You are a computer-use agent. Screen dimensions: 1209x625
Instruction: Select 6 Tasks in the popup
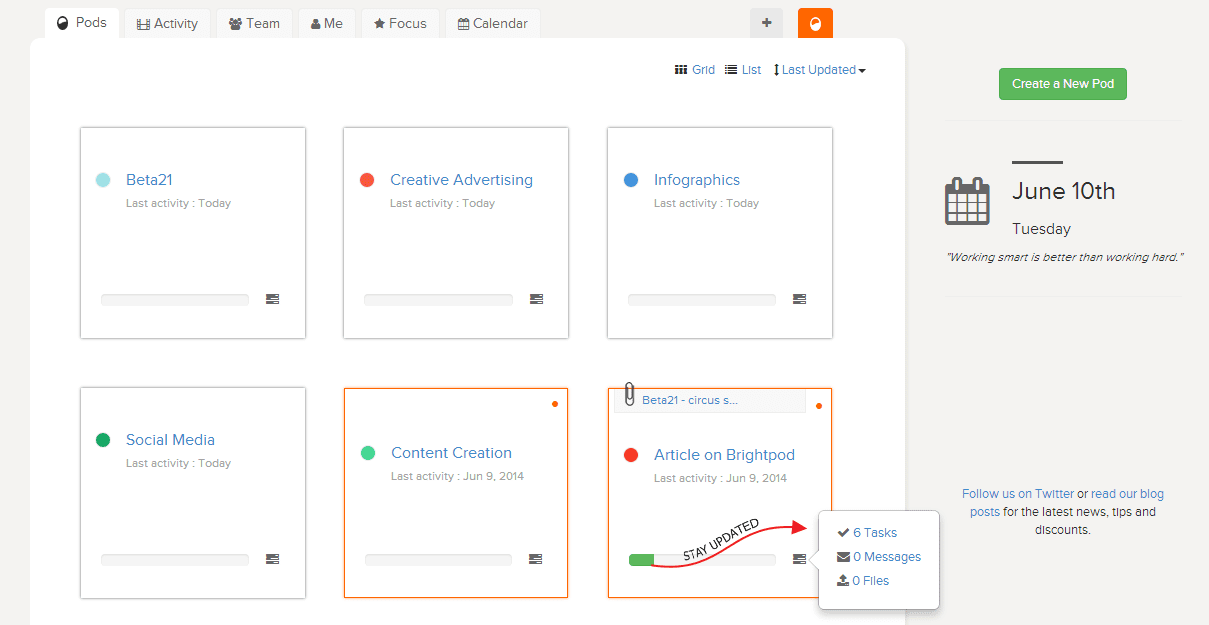click(x=874, y=533)
